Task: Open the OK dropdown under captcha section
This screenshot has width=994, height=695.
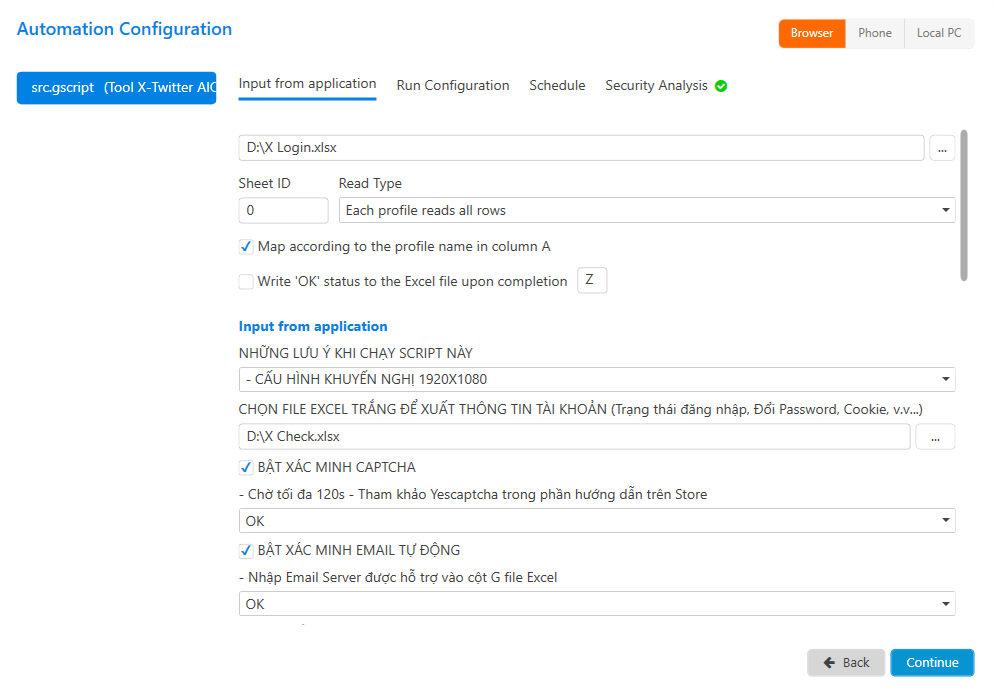Action: 596,521
